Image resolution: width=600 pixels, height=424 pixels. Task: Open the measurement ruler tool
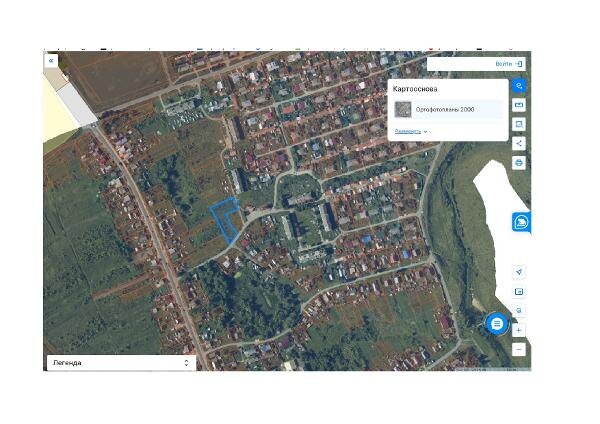(519, 105)
